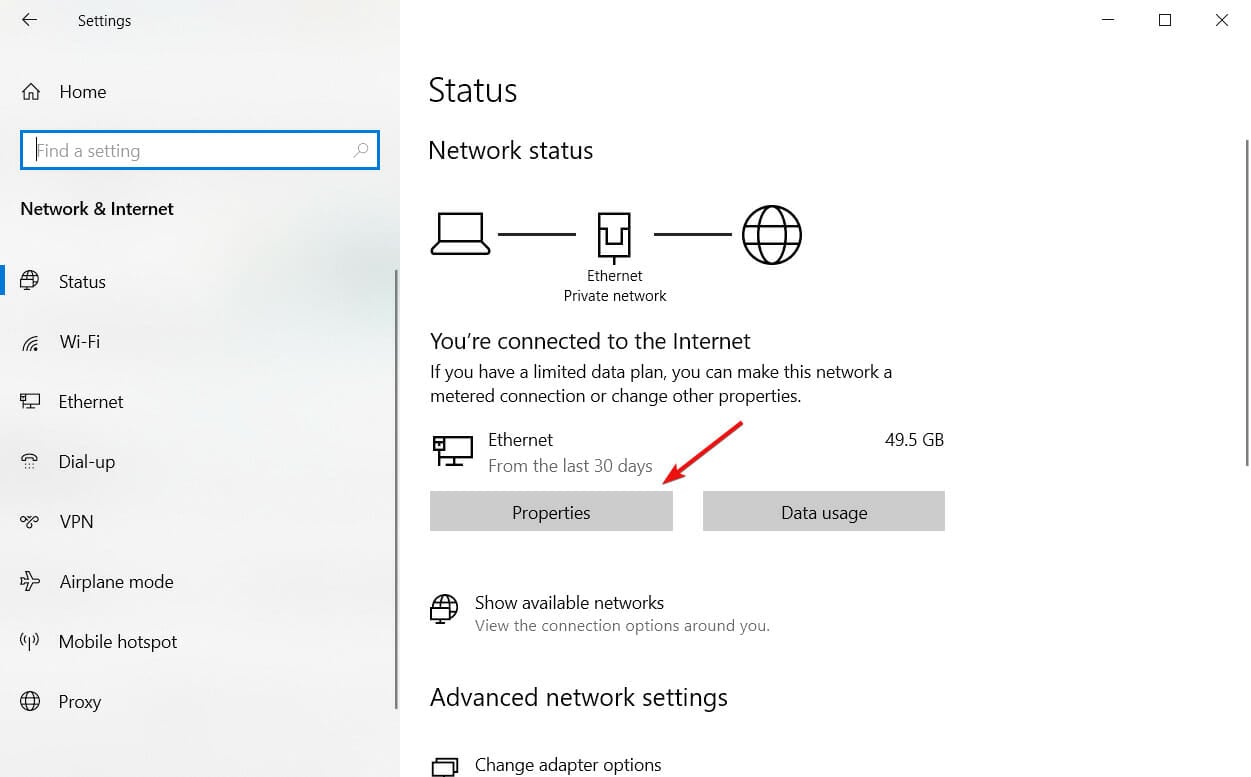This screenshot has height=777, width=1251.
Task: Open the Dial-up icon
Action: click(30, 462)
